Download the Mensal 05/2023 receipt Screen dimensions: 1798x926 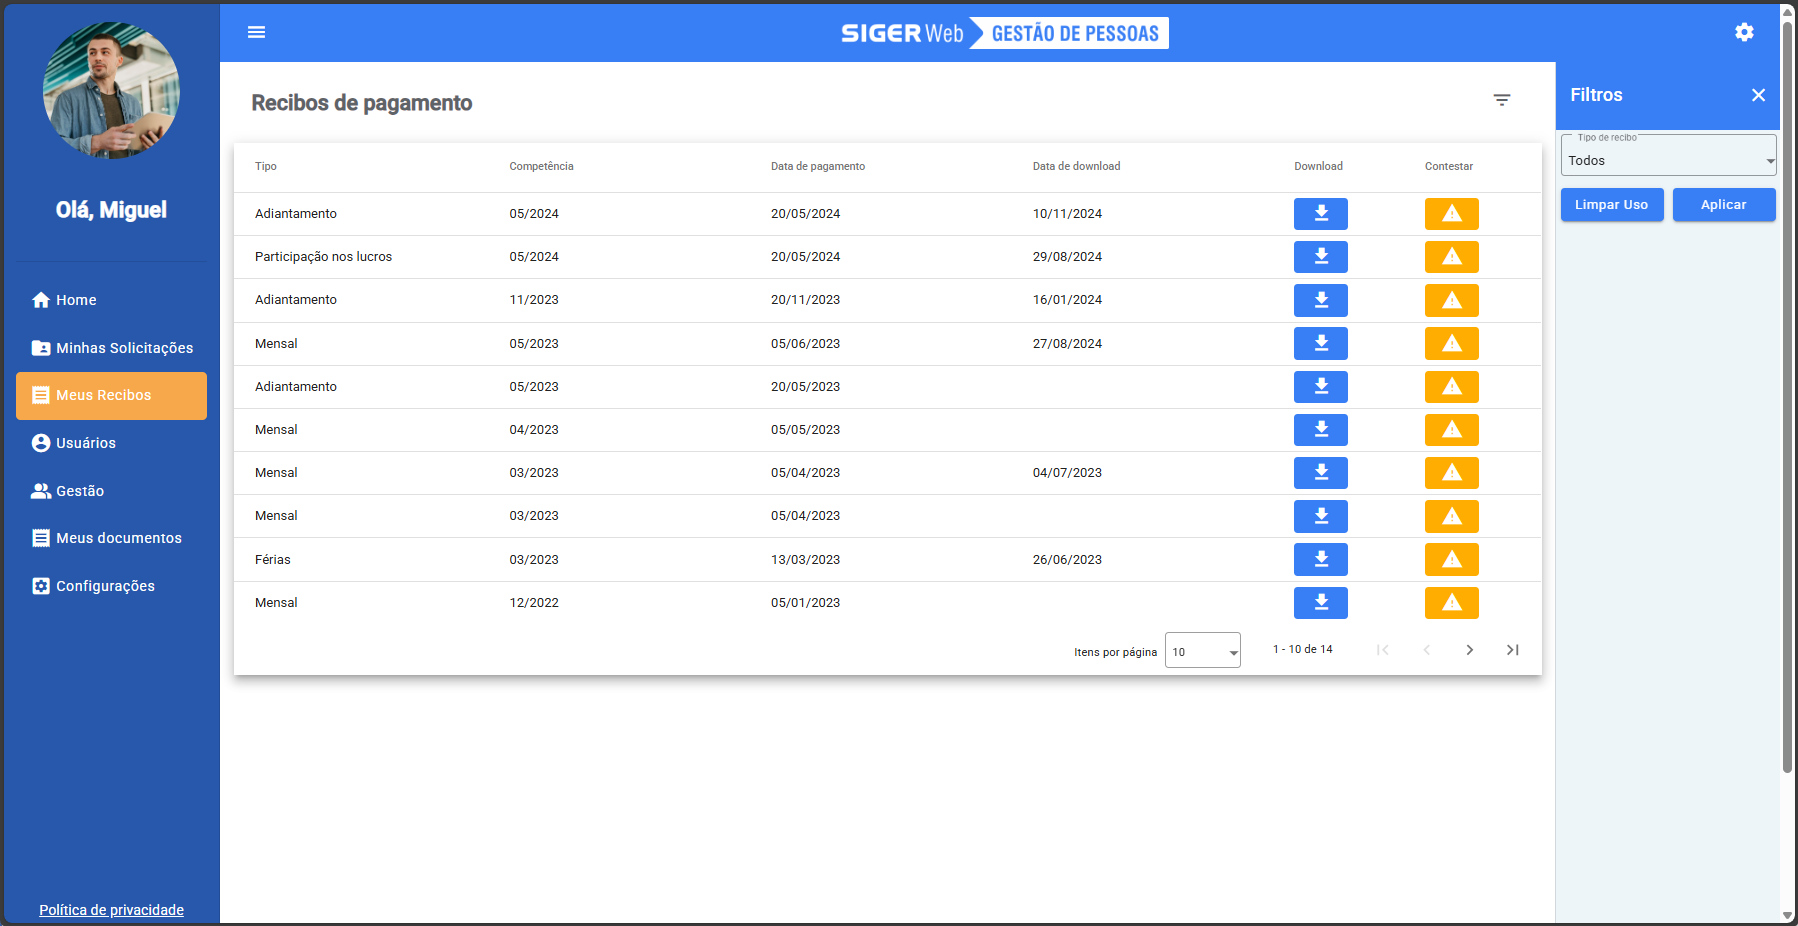pos(1321,343)
